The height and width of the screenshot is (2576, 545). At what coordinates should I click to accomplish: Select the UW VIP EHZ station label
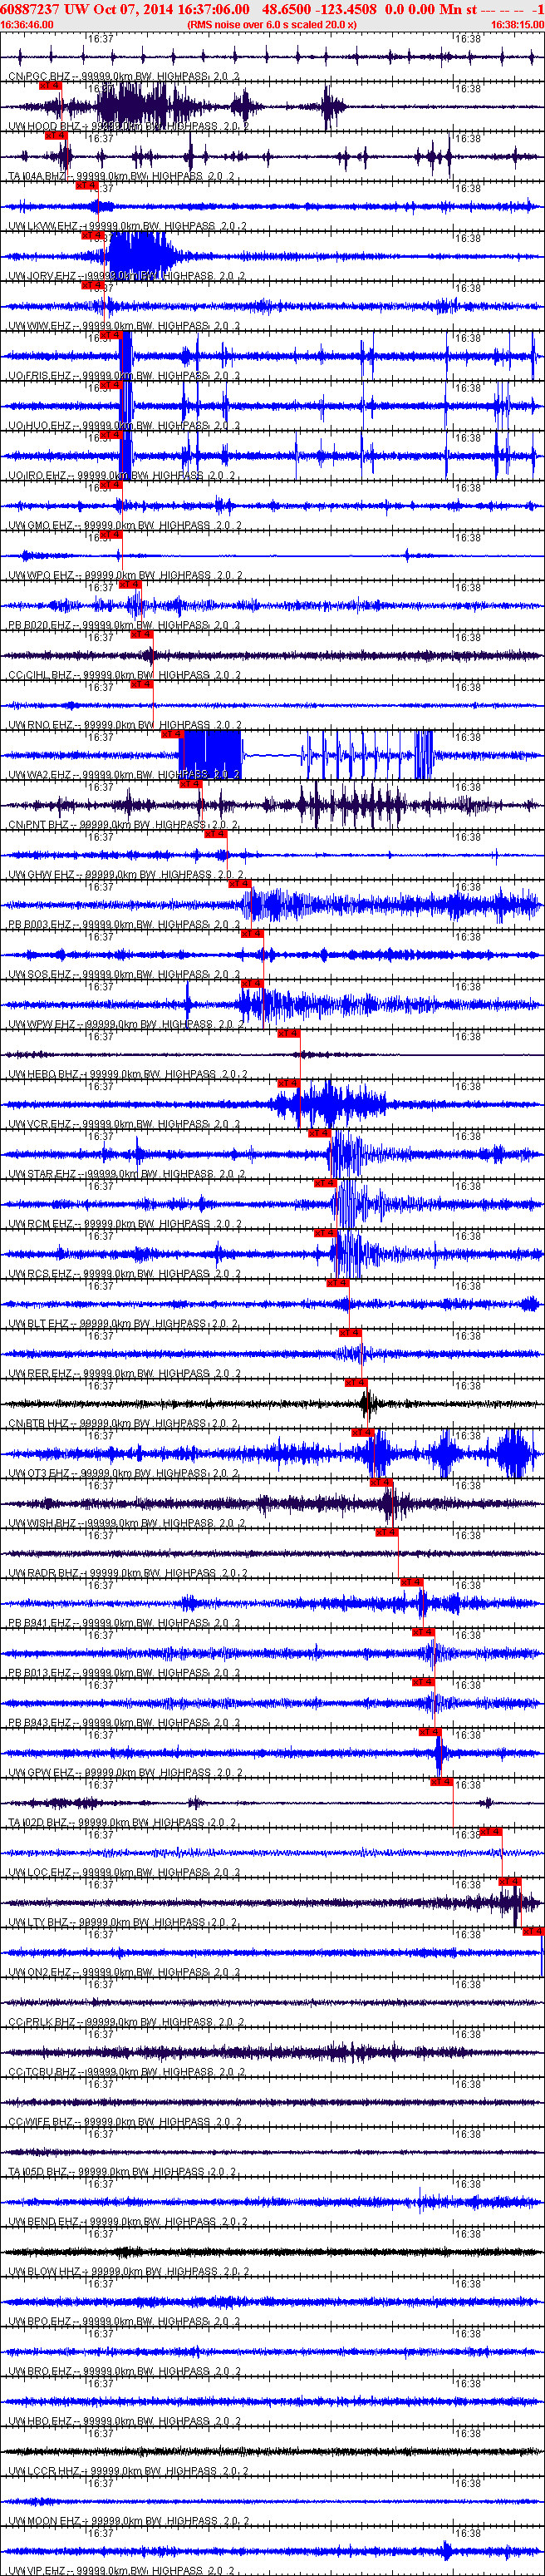(121, 2571)
